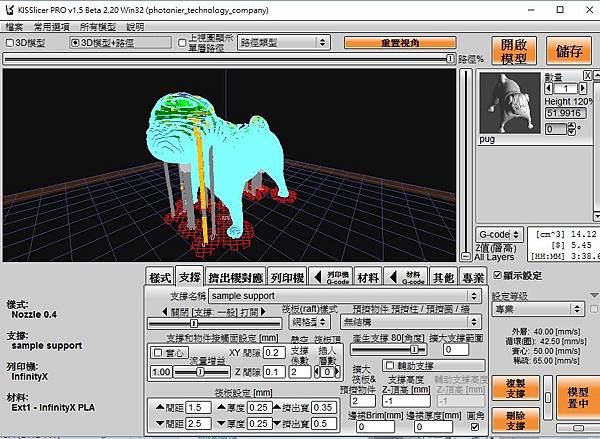Open the 路徑類型 dropdown
Image resolution: width=600 pixels, height=439 pixels.
pos(284,42)
